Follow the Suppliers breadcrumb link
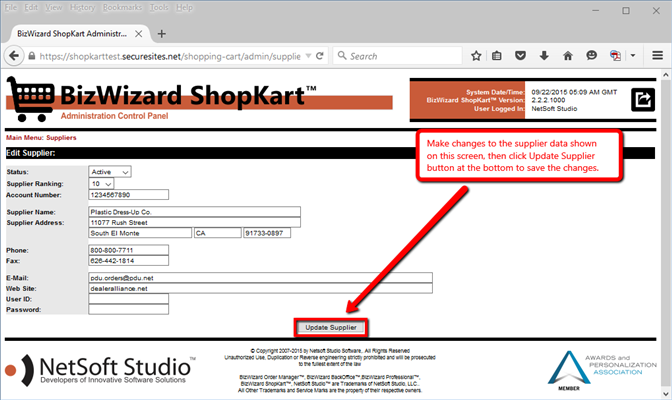The image size is (672, 400). [61, 138]
